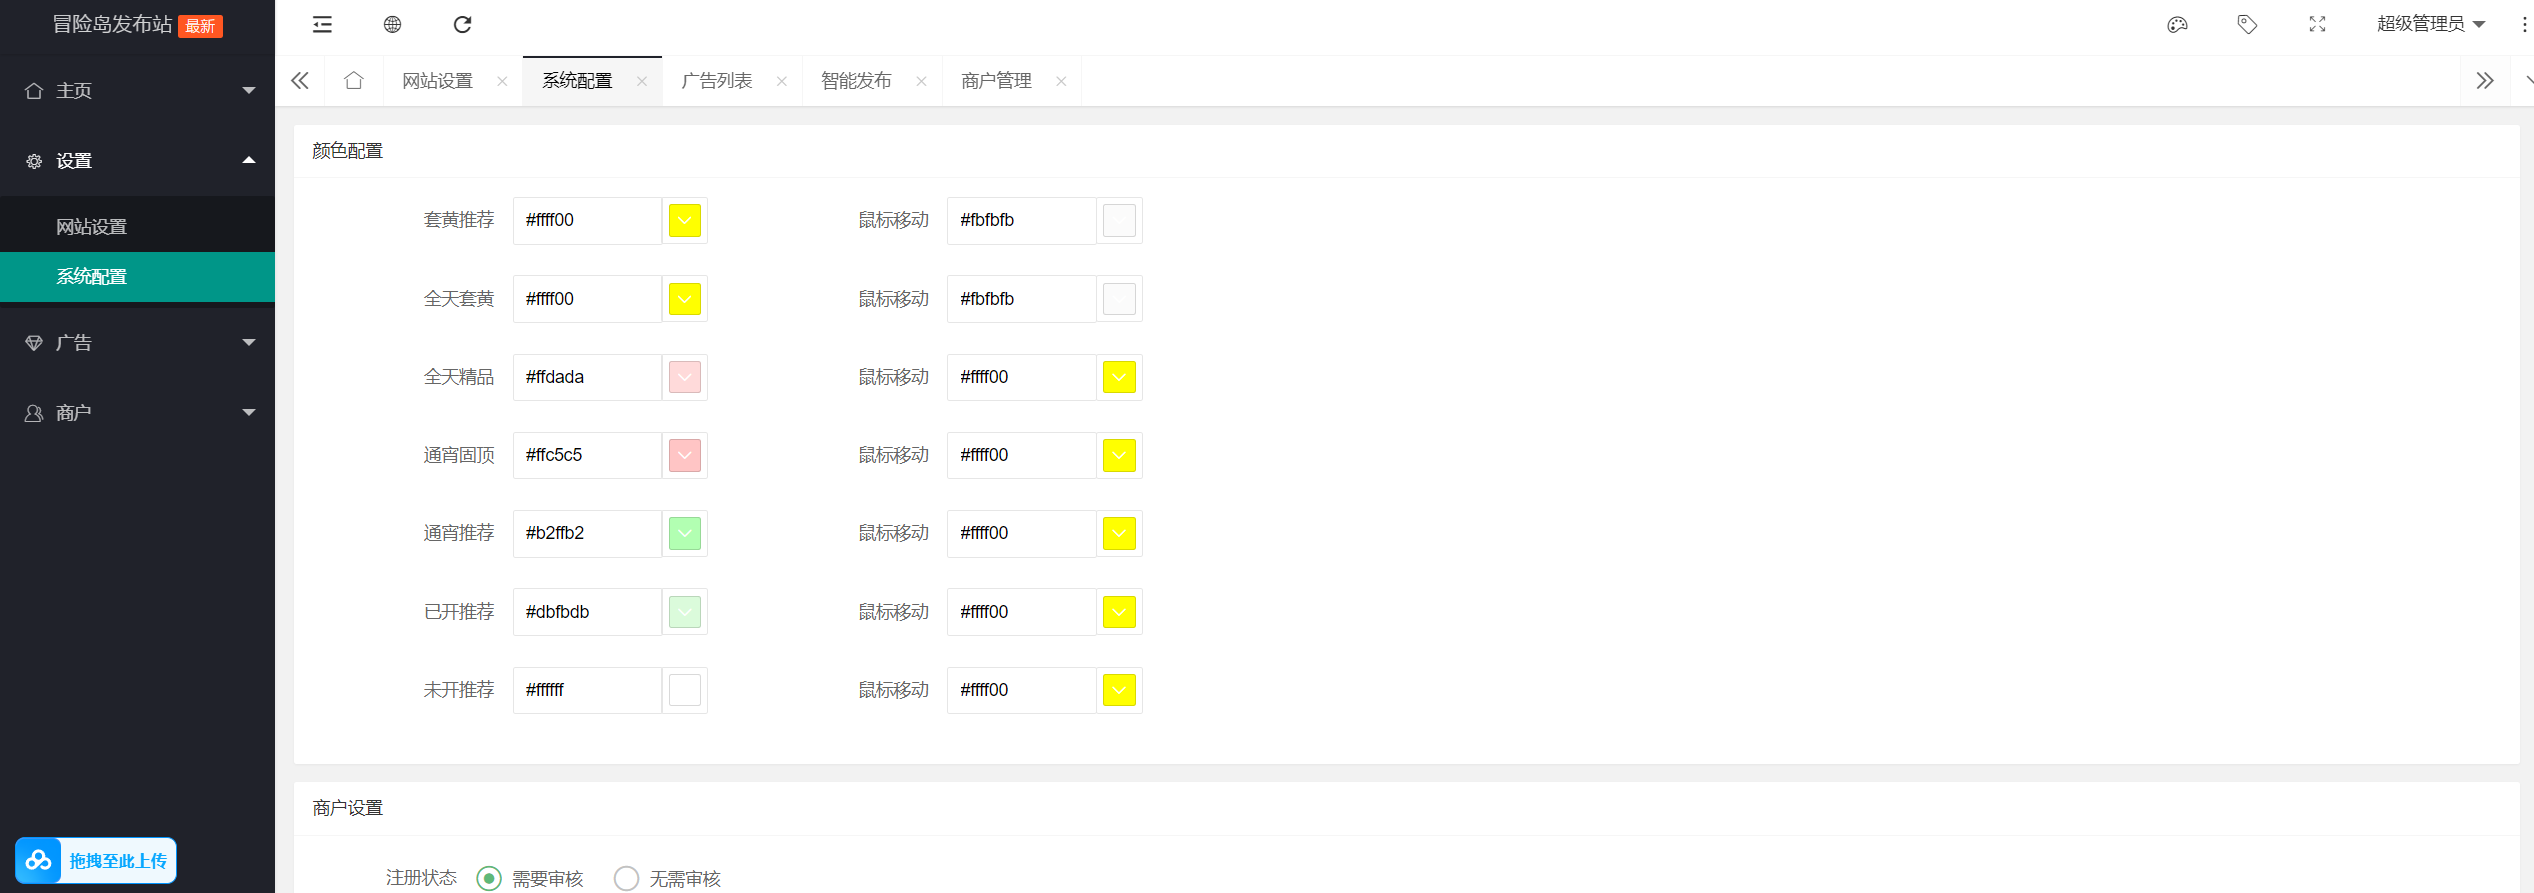Open 已开推荐 light green color picker
The height and width of the screenshot is (893, 2534).
[x=685, y=612]
